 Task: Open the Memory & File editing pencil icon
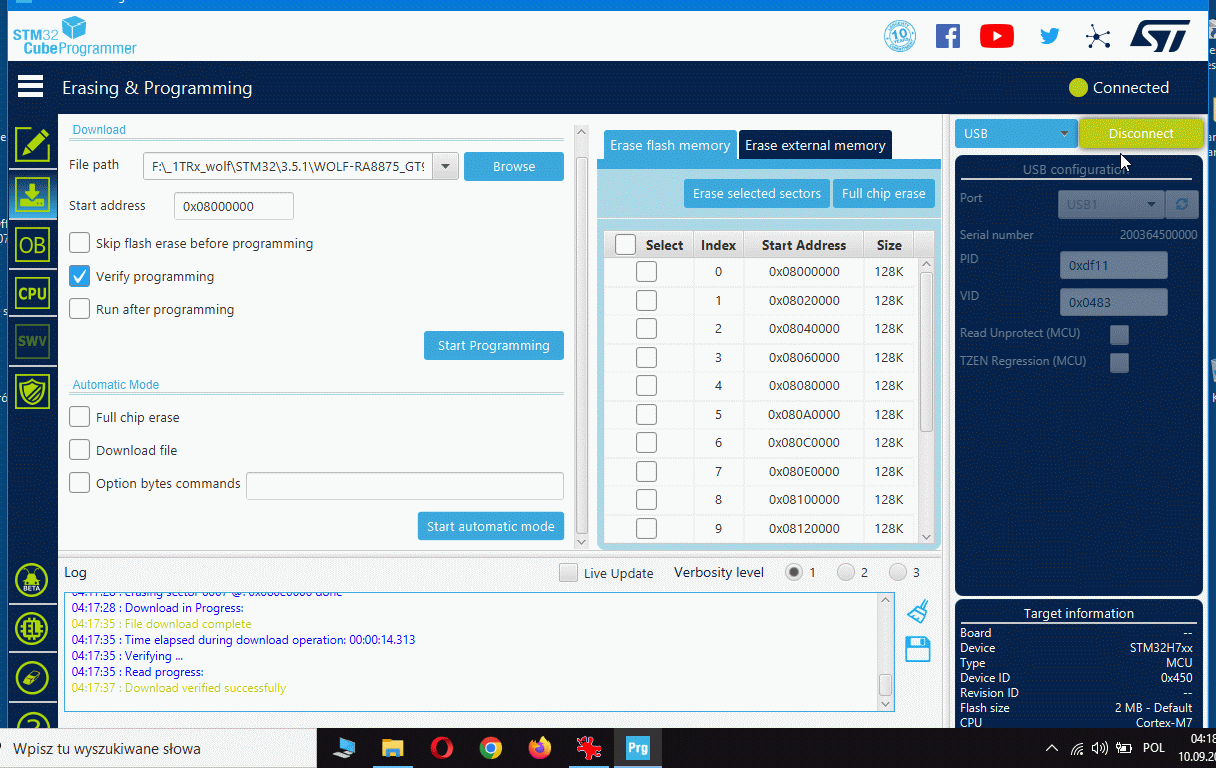(x=32, y=145)
